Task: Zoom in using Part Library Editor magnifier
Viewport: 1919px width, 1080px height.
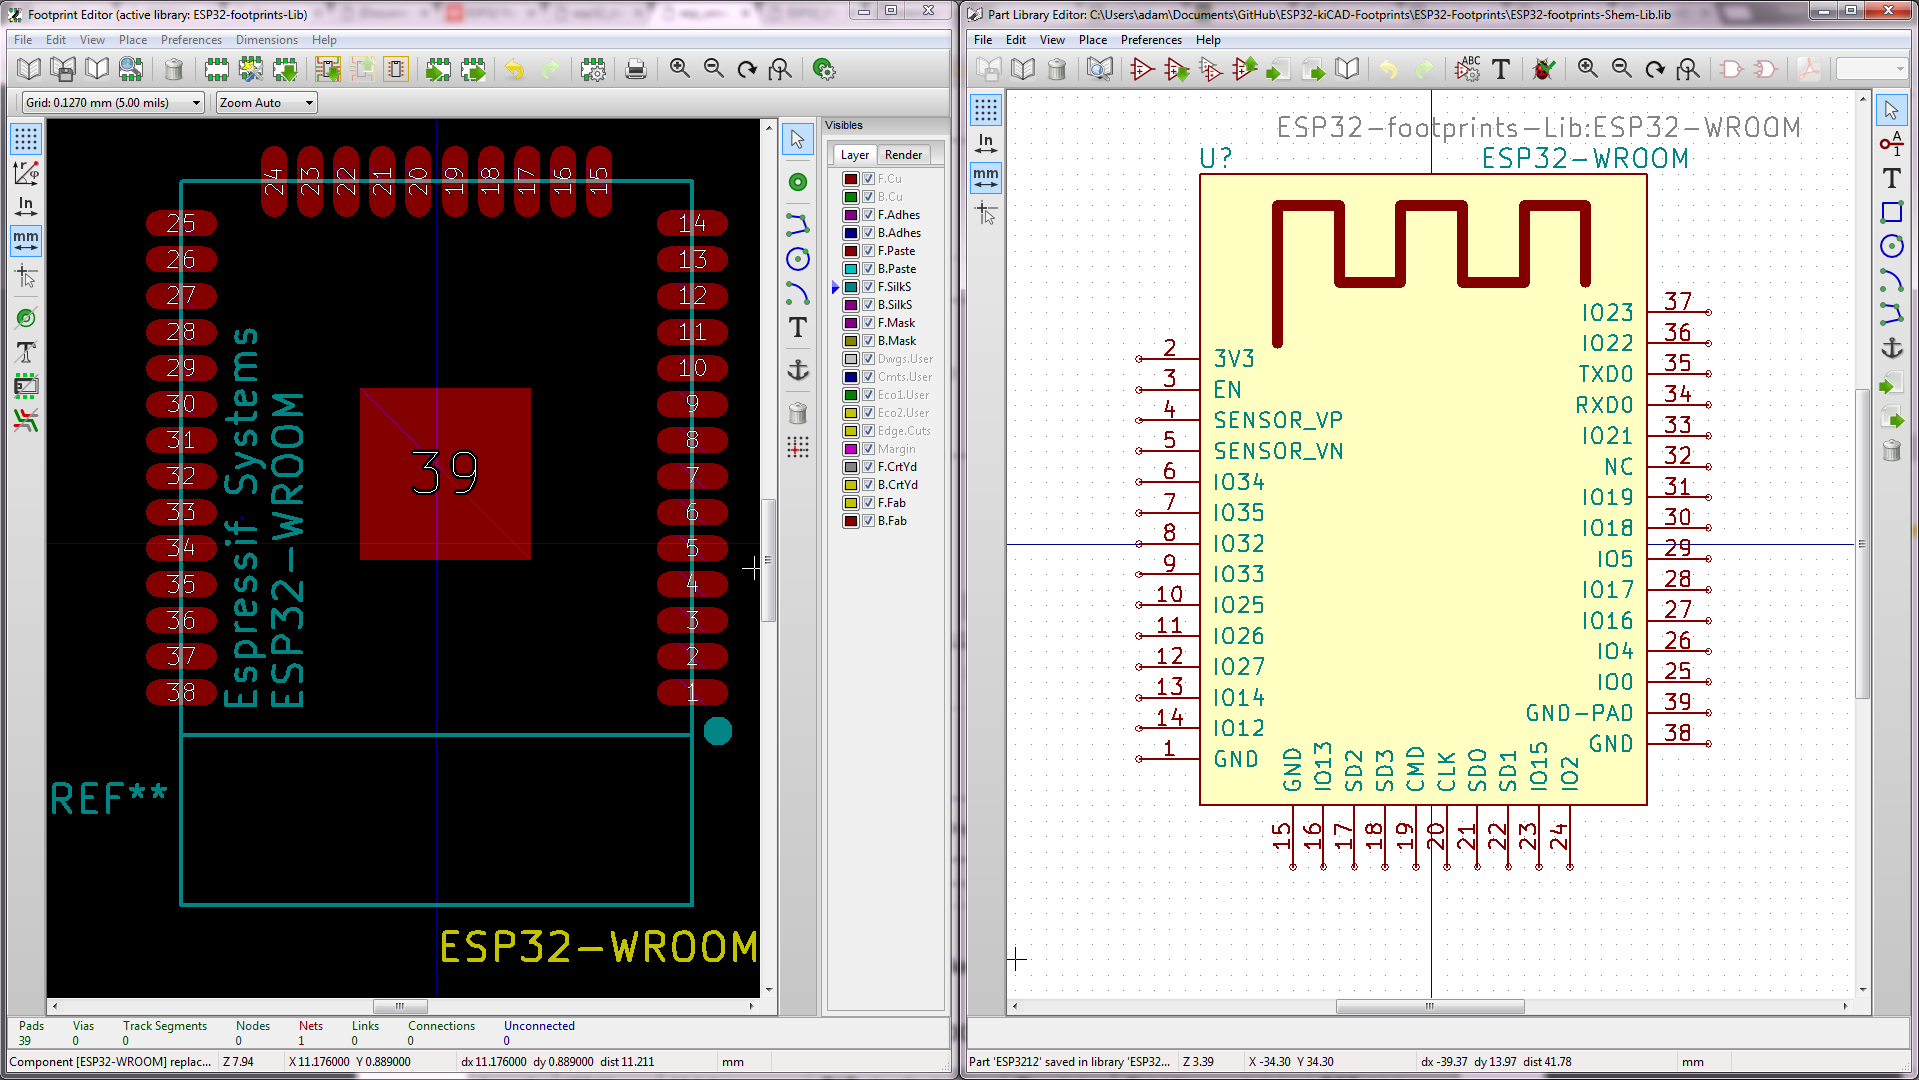Action: click(x=1587, y=69)
